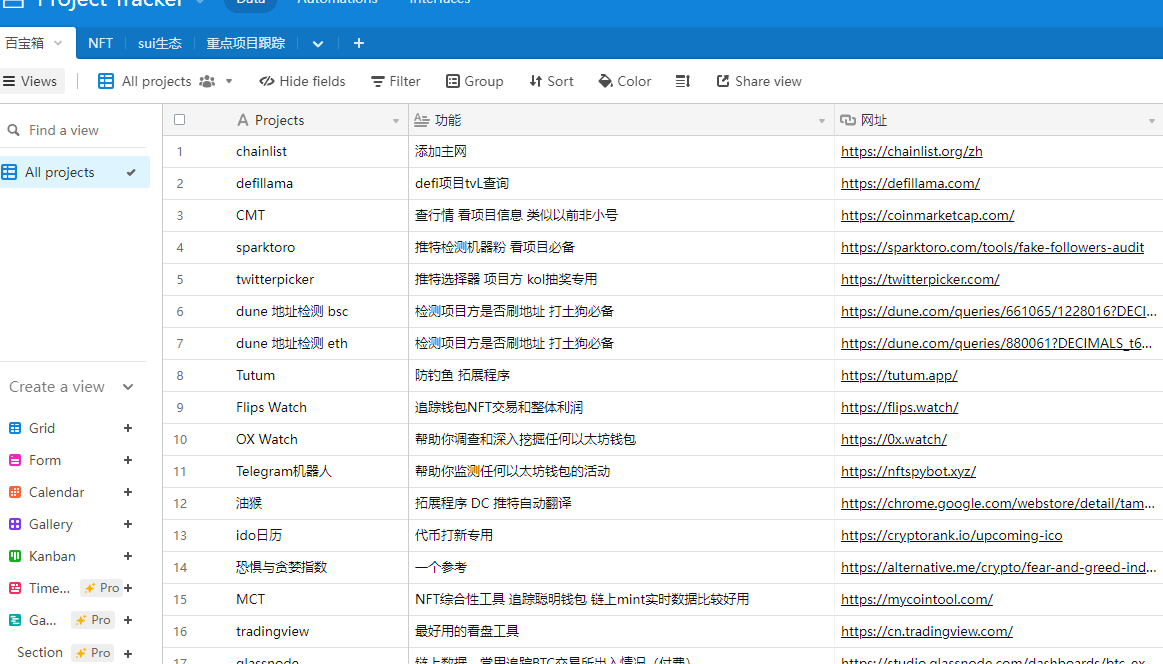Add a Kanban view with plus icon

pos(128,556)
